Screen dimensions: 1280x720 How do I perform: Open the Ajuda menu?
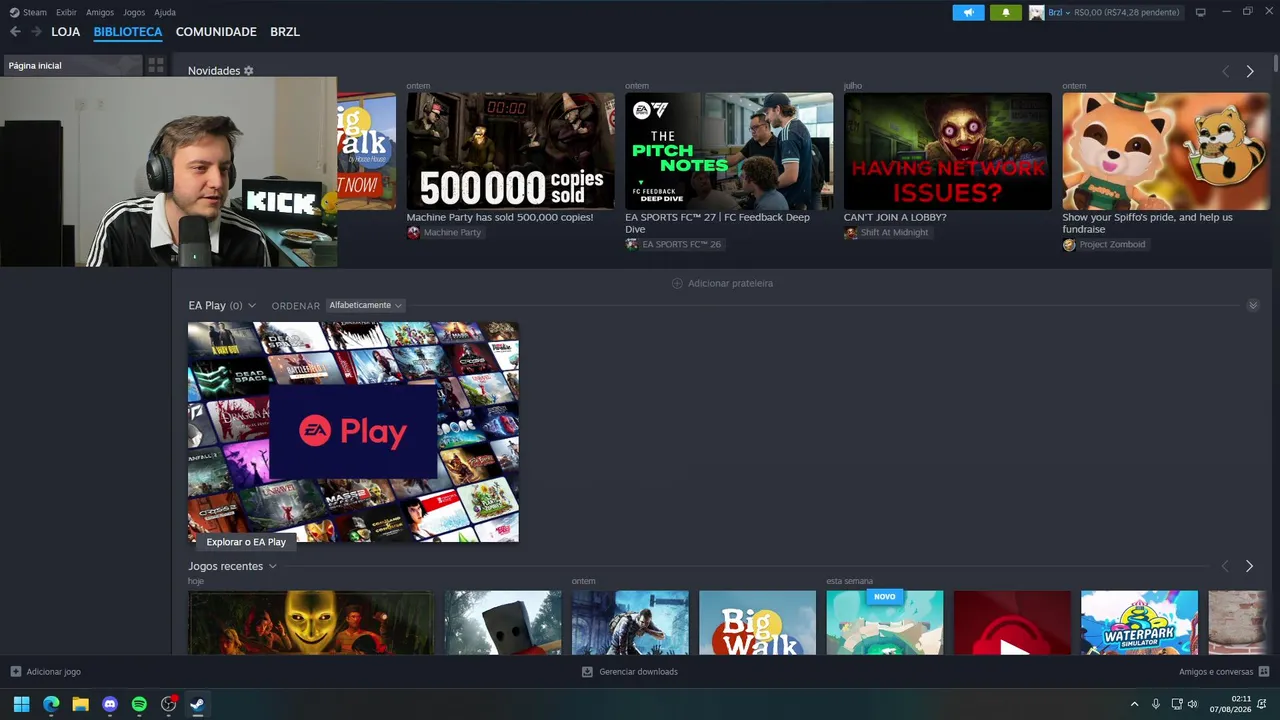point(165,12)
